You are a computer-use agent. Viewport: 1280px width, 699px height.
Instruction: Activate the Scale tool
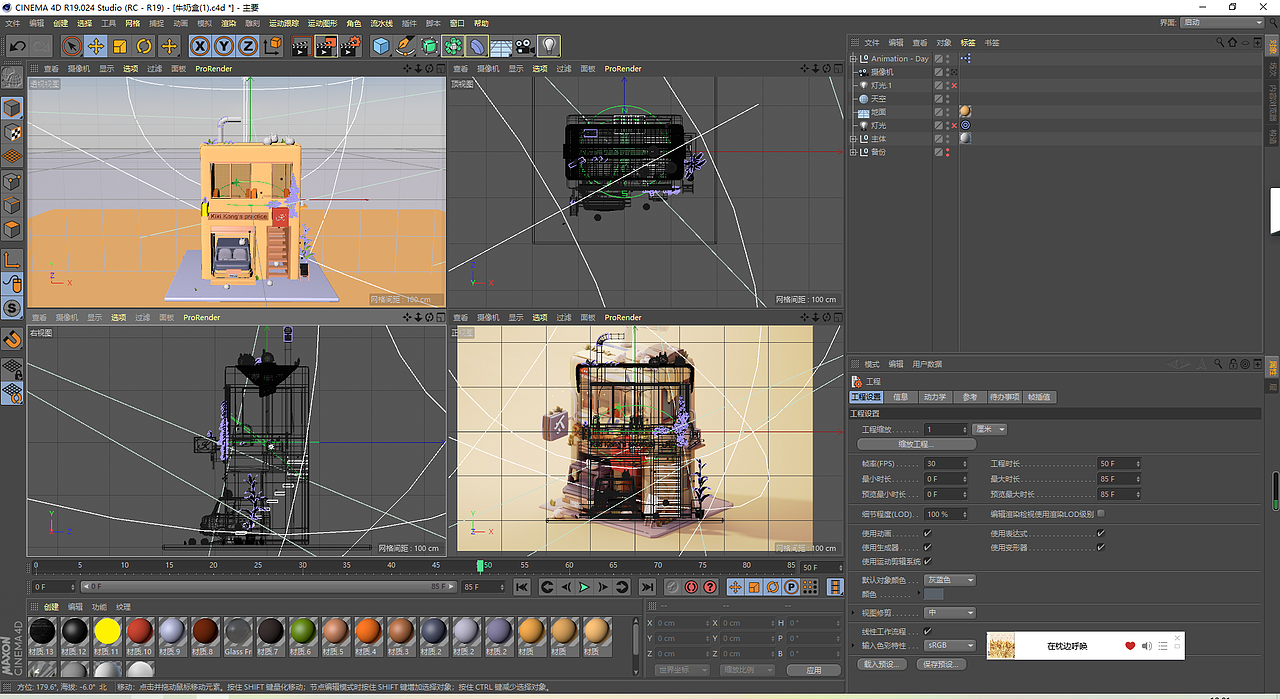pos(120,46)
